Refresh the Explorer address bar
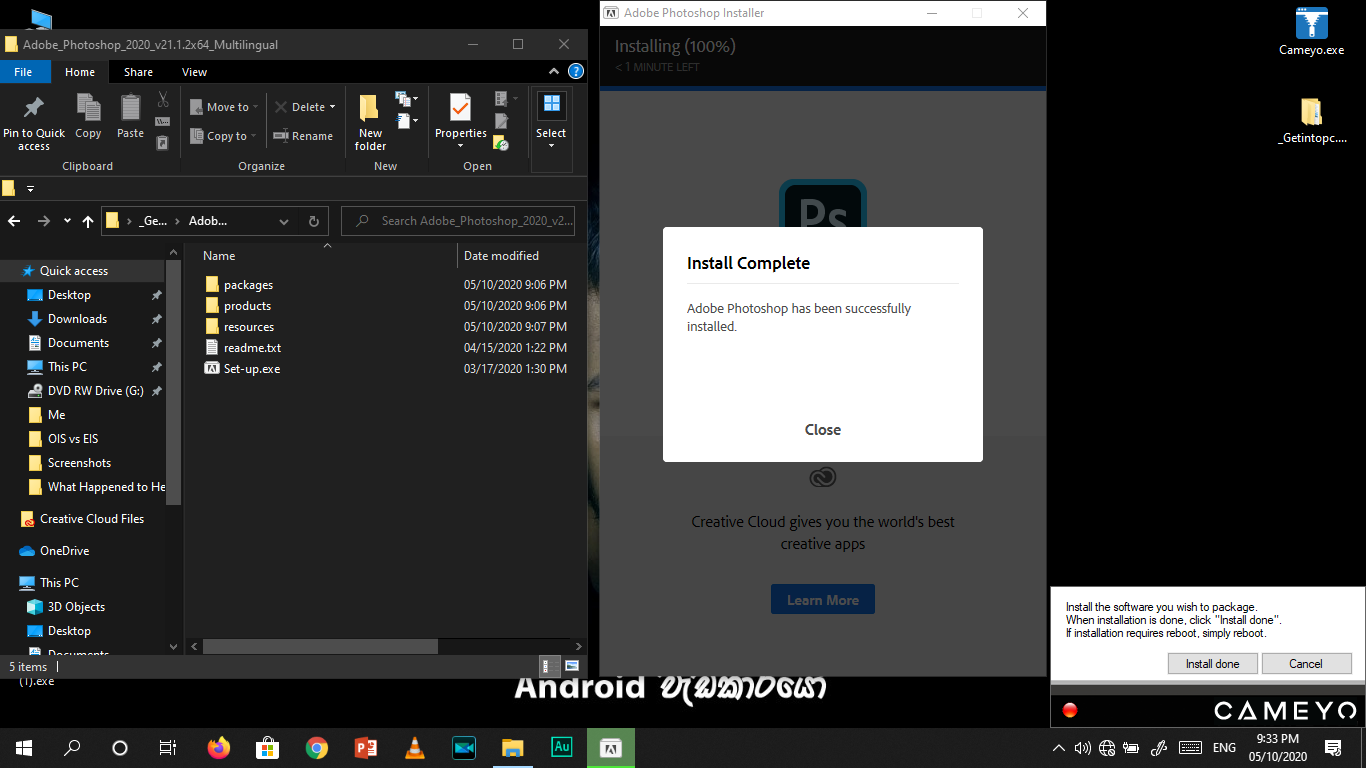Screen dimensions: 1366x768 point(314,221)
